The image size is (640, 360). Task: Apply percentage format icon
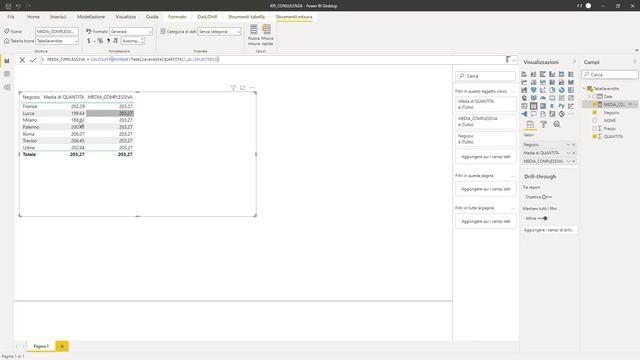tap(100, 41)
